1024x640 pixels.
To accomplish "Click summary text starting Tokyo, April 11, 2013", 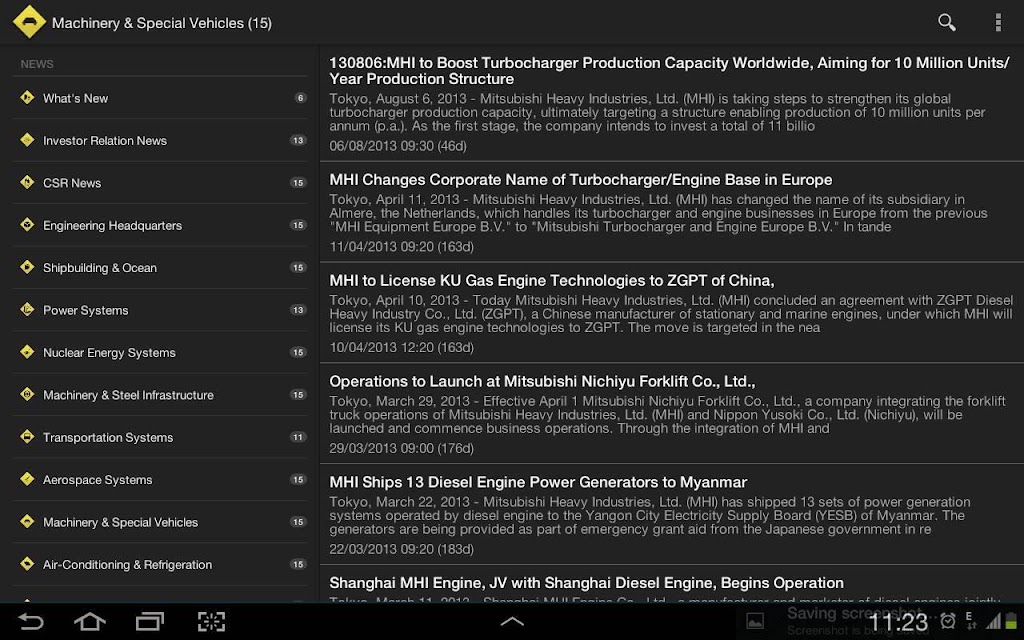I will (x=658, y=213).
